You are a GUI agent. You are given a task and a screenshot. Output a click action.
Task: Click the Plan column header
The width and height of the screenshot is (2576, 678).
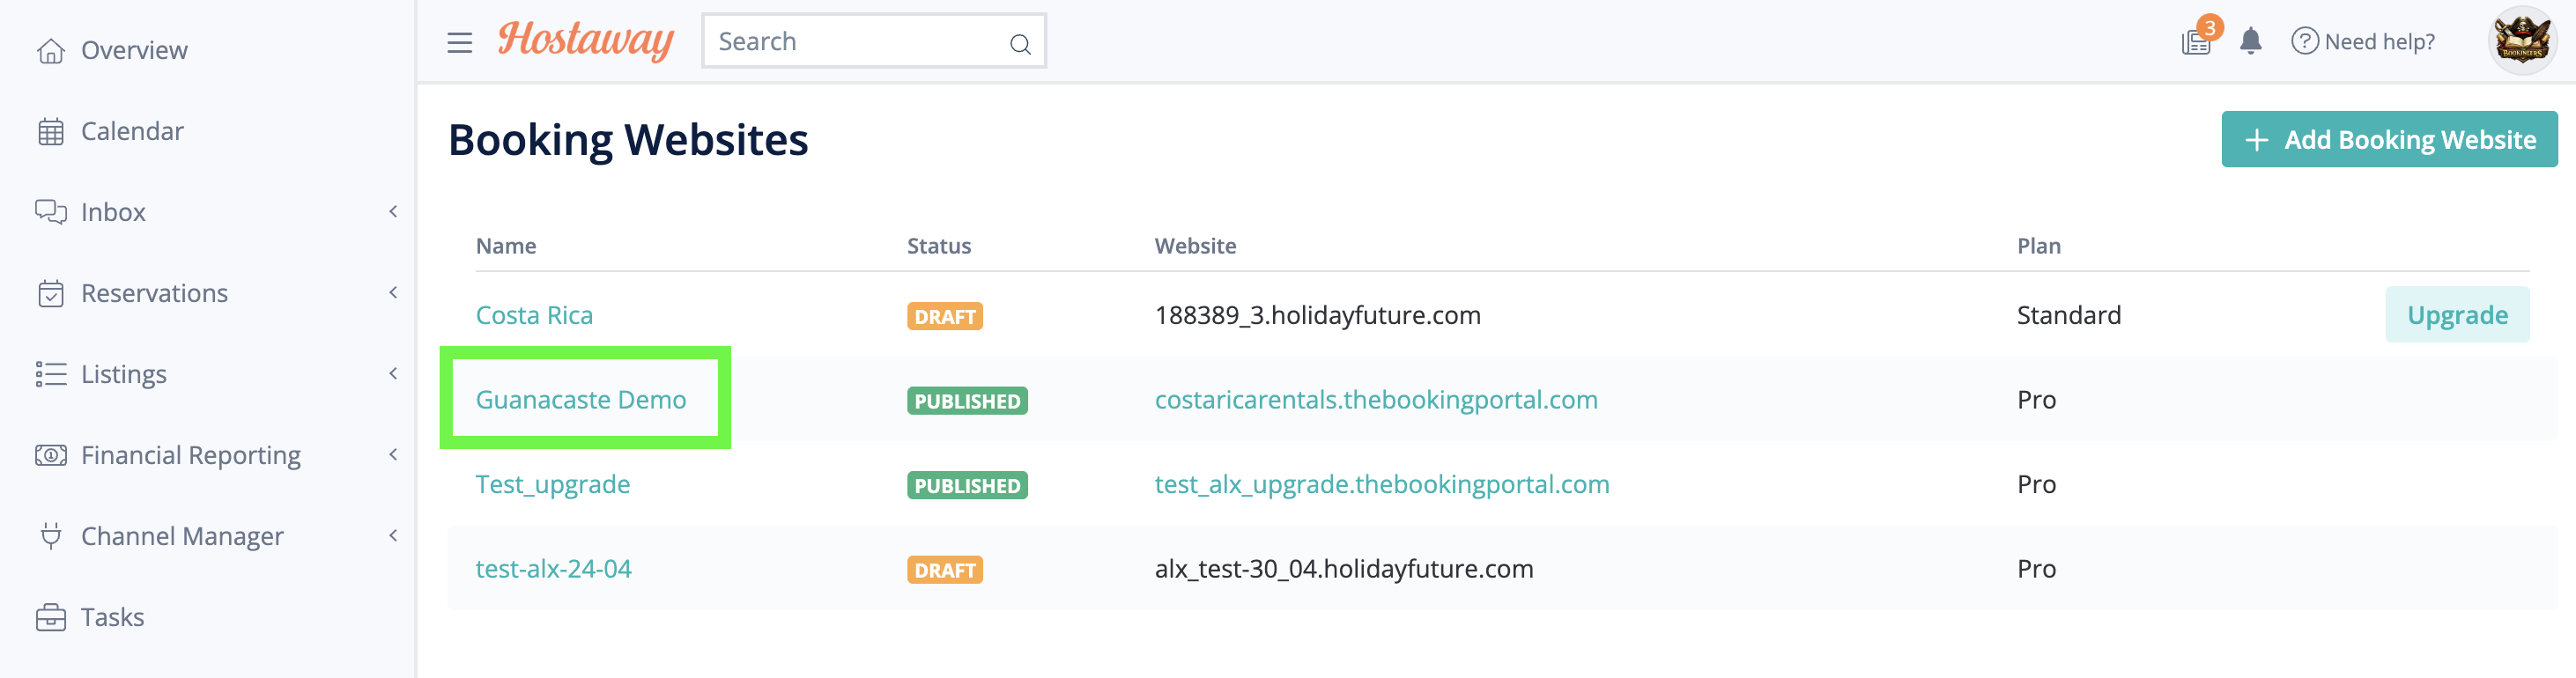2038,246
